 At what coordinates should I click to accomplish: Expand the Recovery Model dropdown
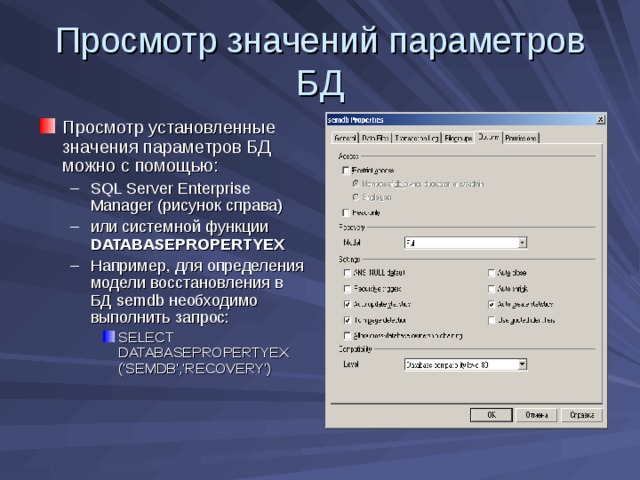(521, 242)
